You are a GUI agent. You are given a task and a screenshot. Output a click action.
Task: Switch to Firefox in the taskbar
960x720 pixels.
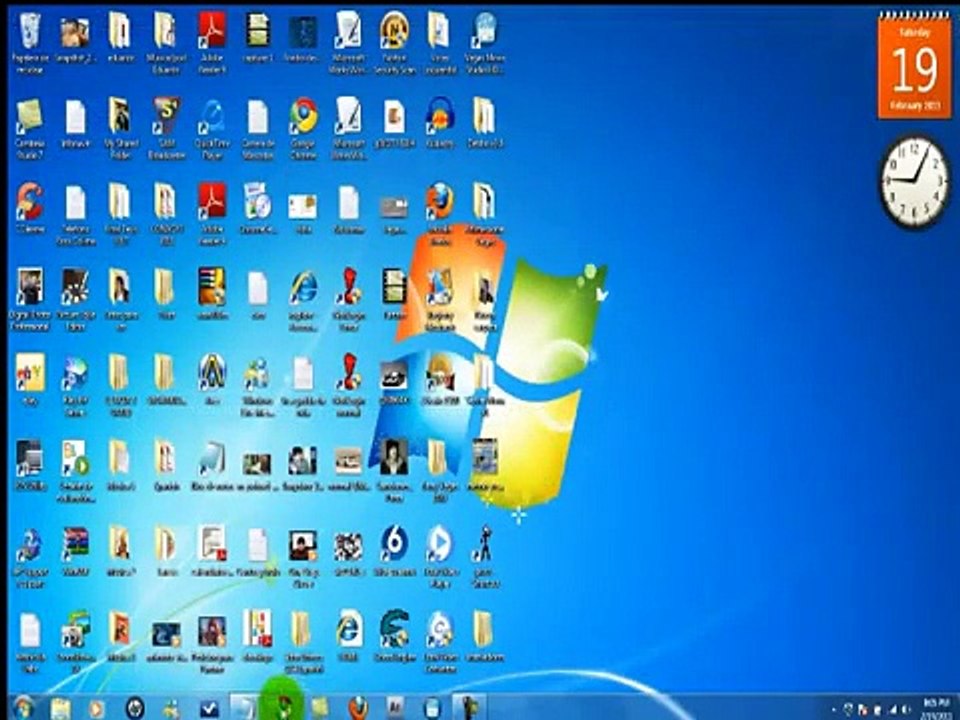[x=358, y=708]
